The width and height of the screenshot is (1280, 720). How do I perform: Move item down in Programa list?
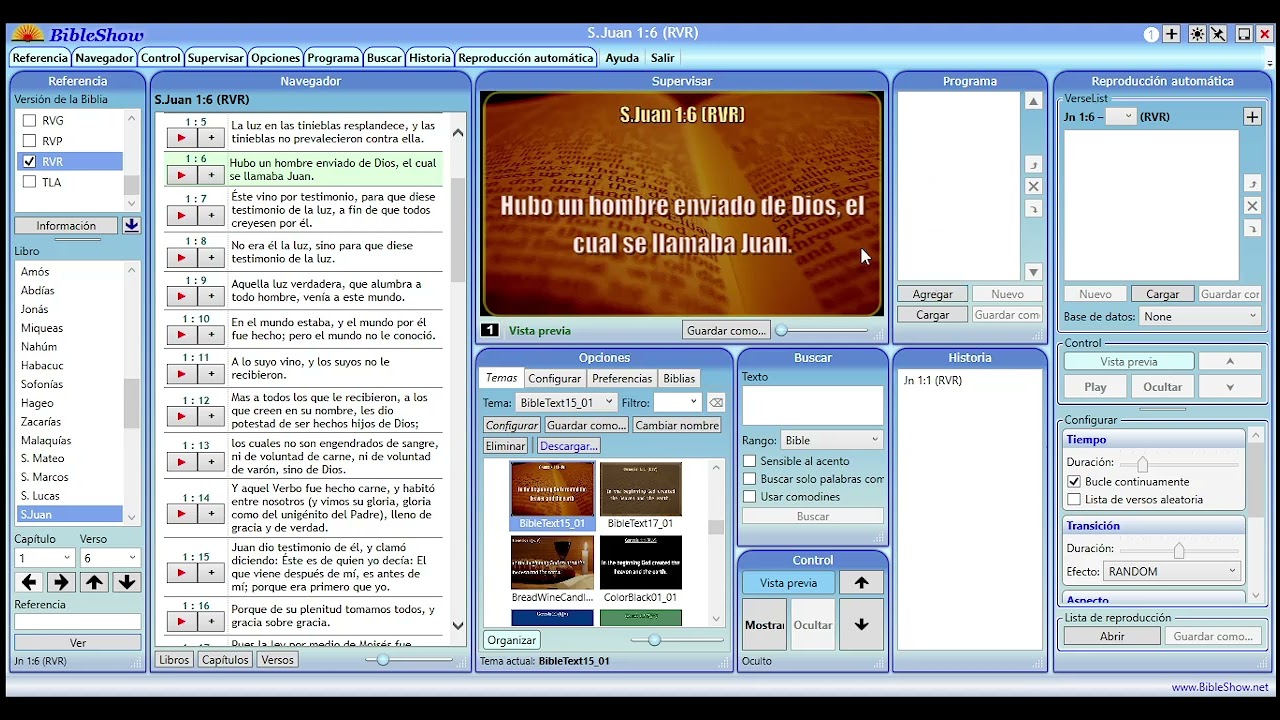pyautogui.click(x=1034, y=209)
